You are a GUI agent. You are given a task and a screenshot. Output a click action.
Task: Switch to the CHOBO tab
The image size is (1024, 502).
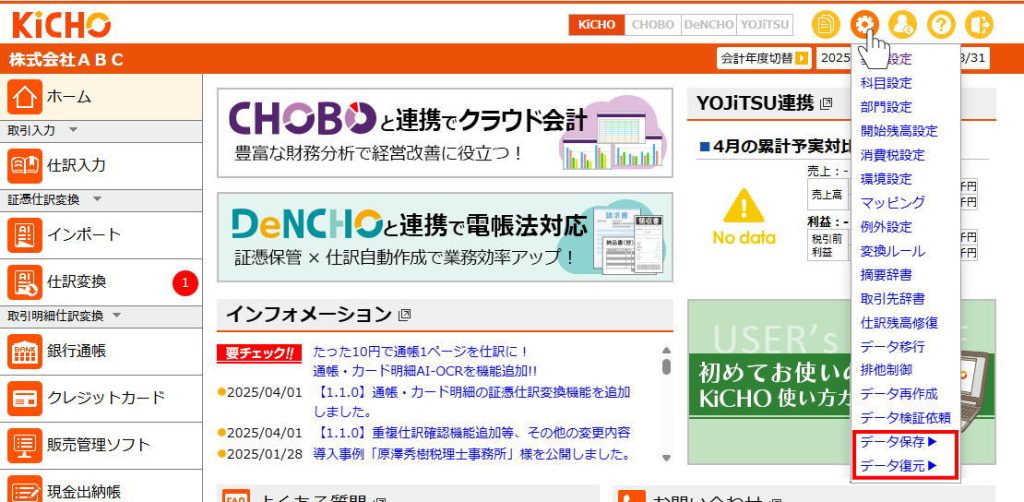[x=652, y=25]
